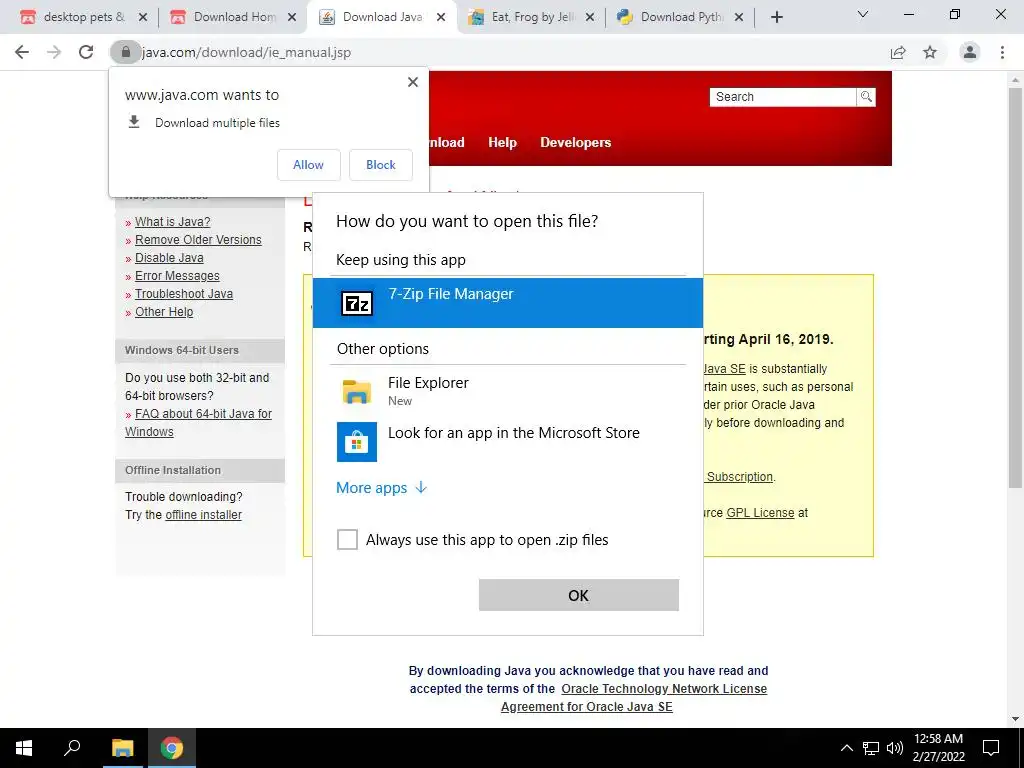This screenshot has width=1024, height=768.
Task: Open 'What is Java?' link
Action: click(x=172, y=221)
